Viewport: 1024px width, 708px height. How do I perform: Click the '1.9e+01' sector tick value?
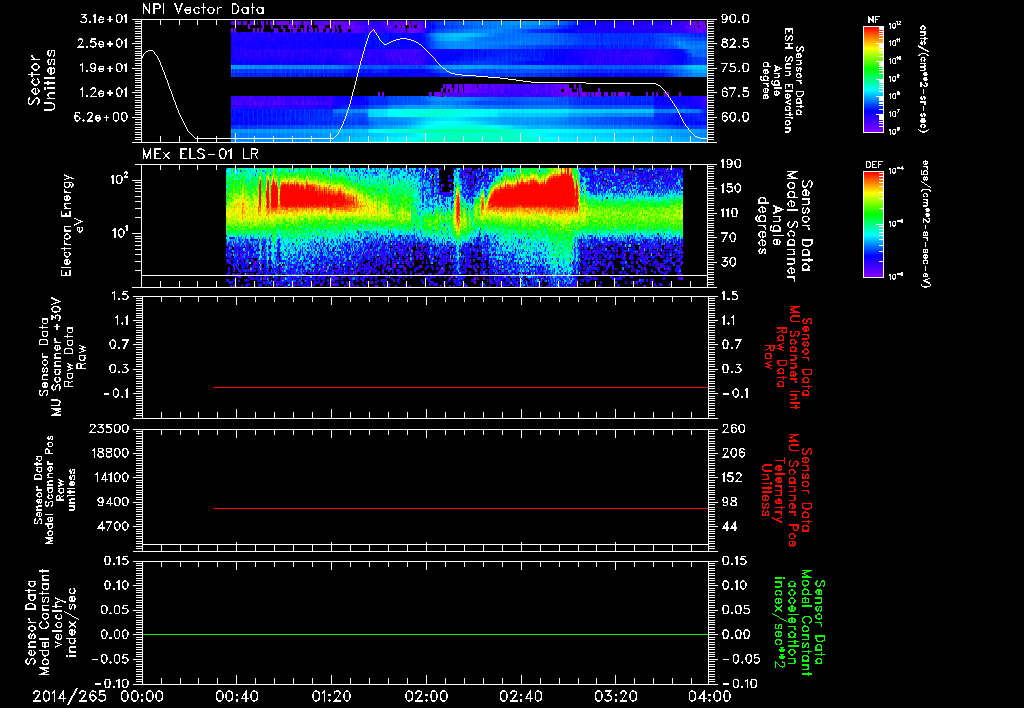coord(104,68)
